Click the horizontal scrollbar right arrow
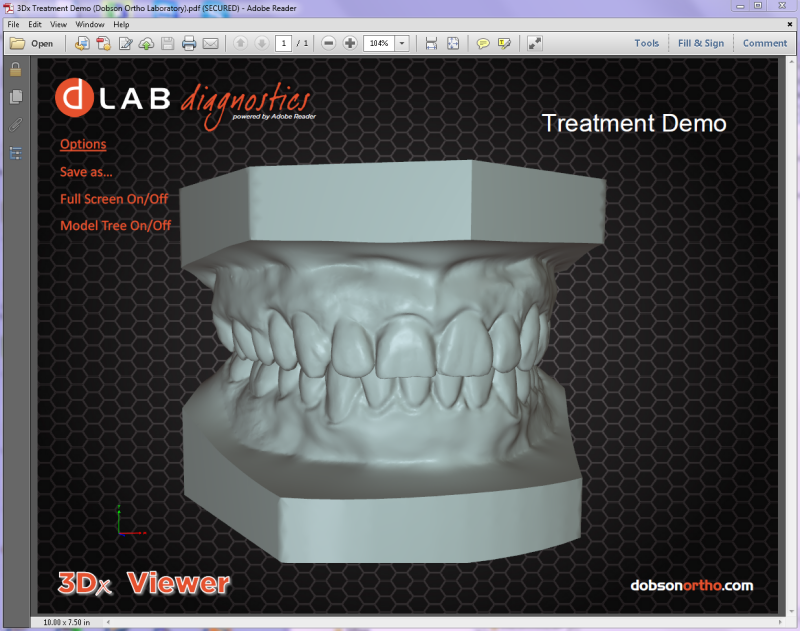The height and width of the screenshot is (631, 800). (780, 622)
